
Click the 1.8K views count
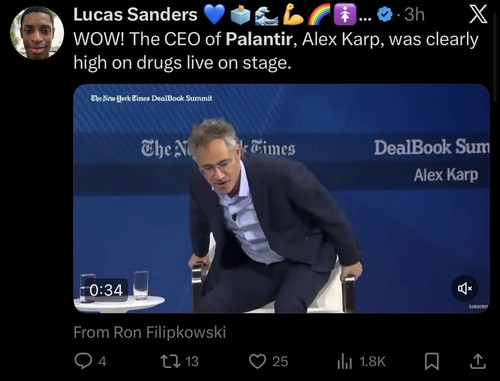click(x=372, y=362)
